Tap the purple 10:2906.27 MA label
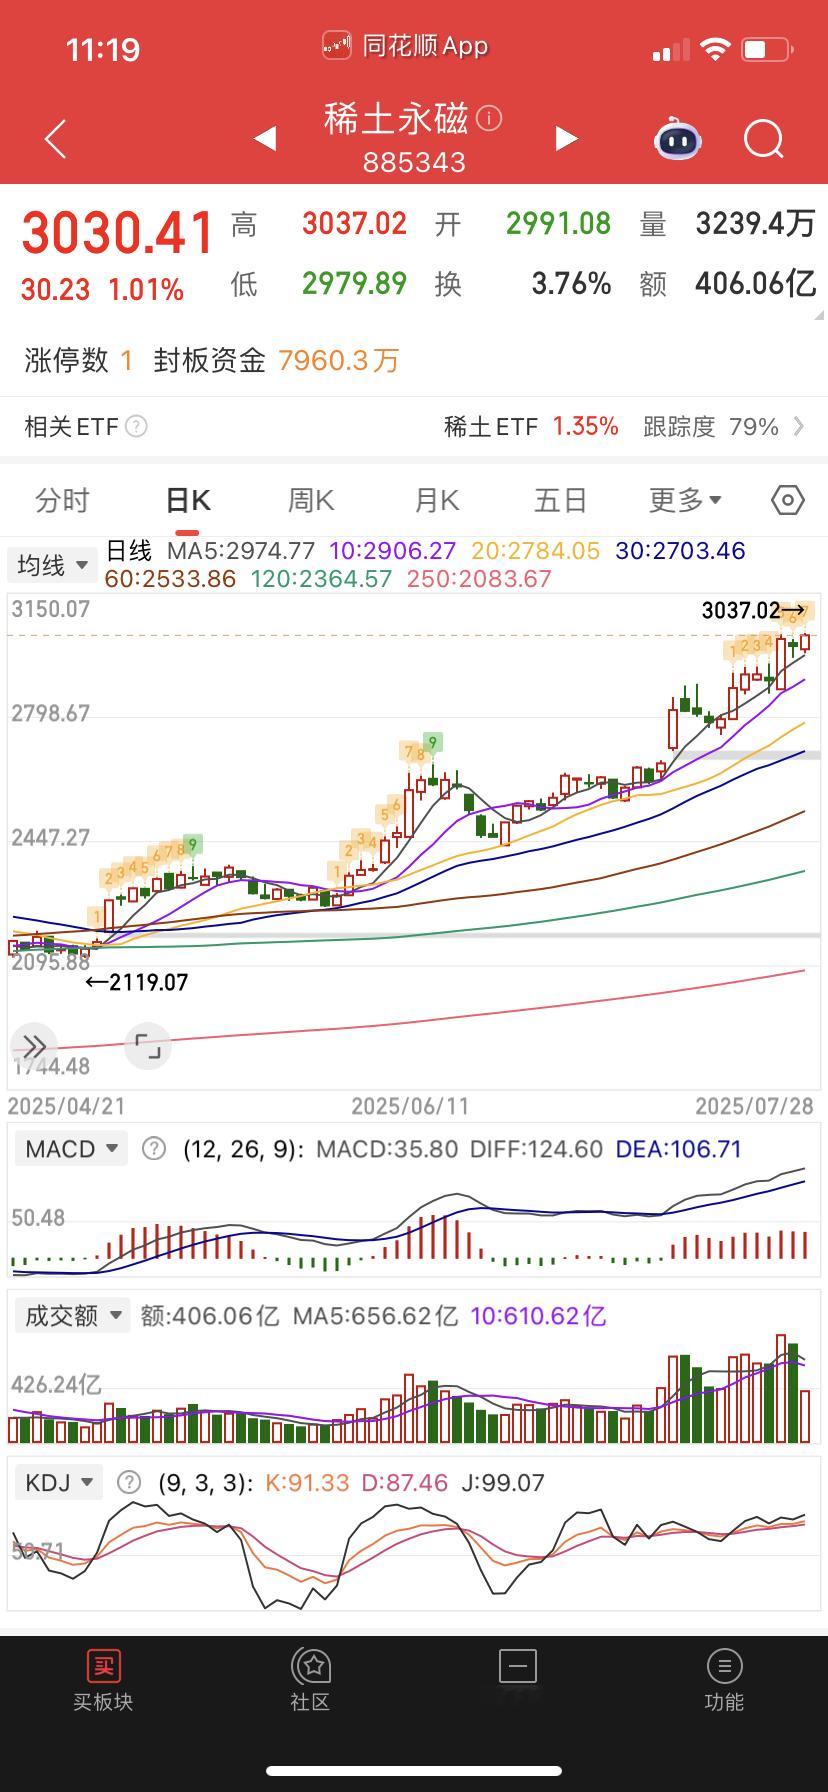The width and height of the screenshot is (828, 1792). click(x=393, y=551)
